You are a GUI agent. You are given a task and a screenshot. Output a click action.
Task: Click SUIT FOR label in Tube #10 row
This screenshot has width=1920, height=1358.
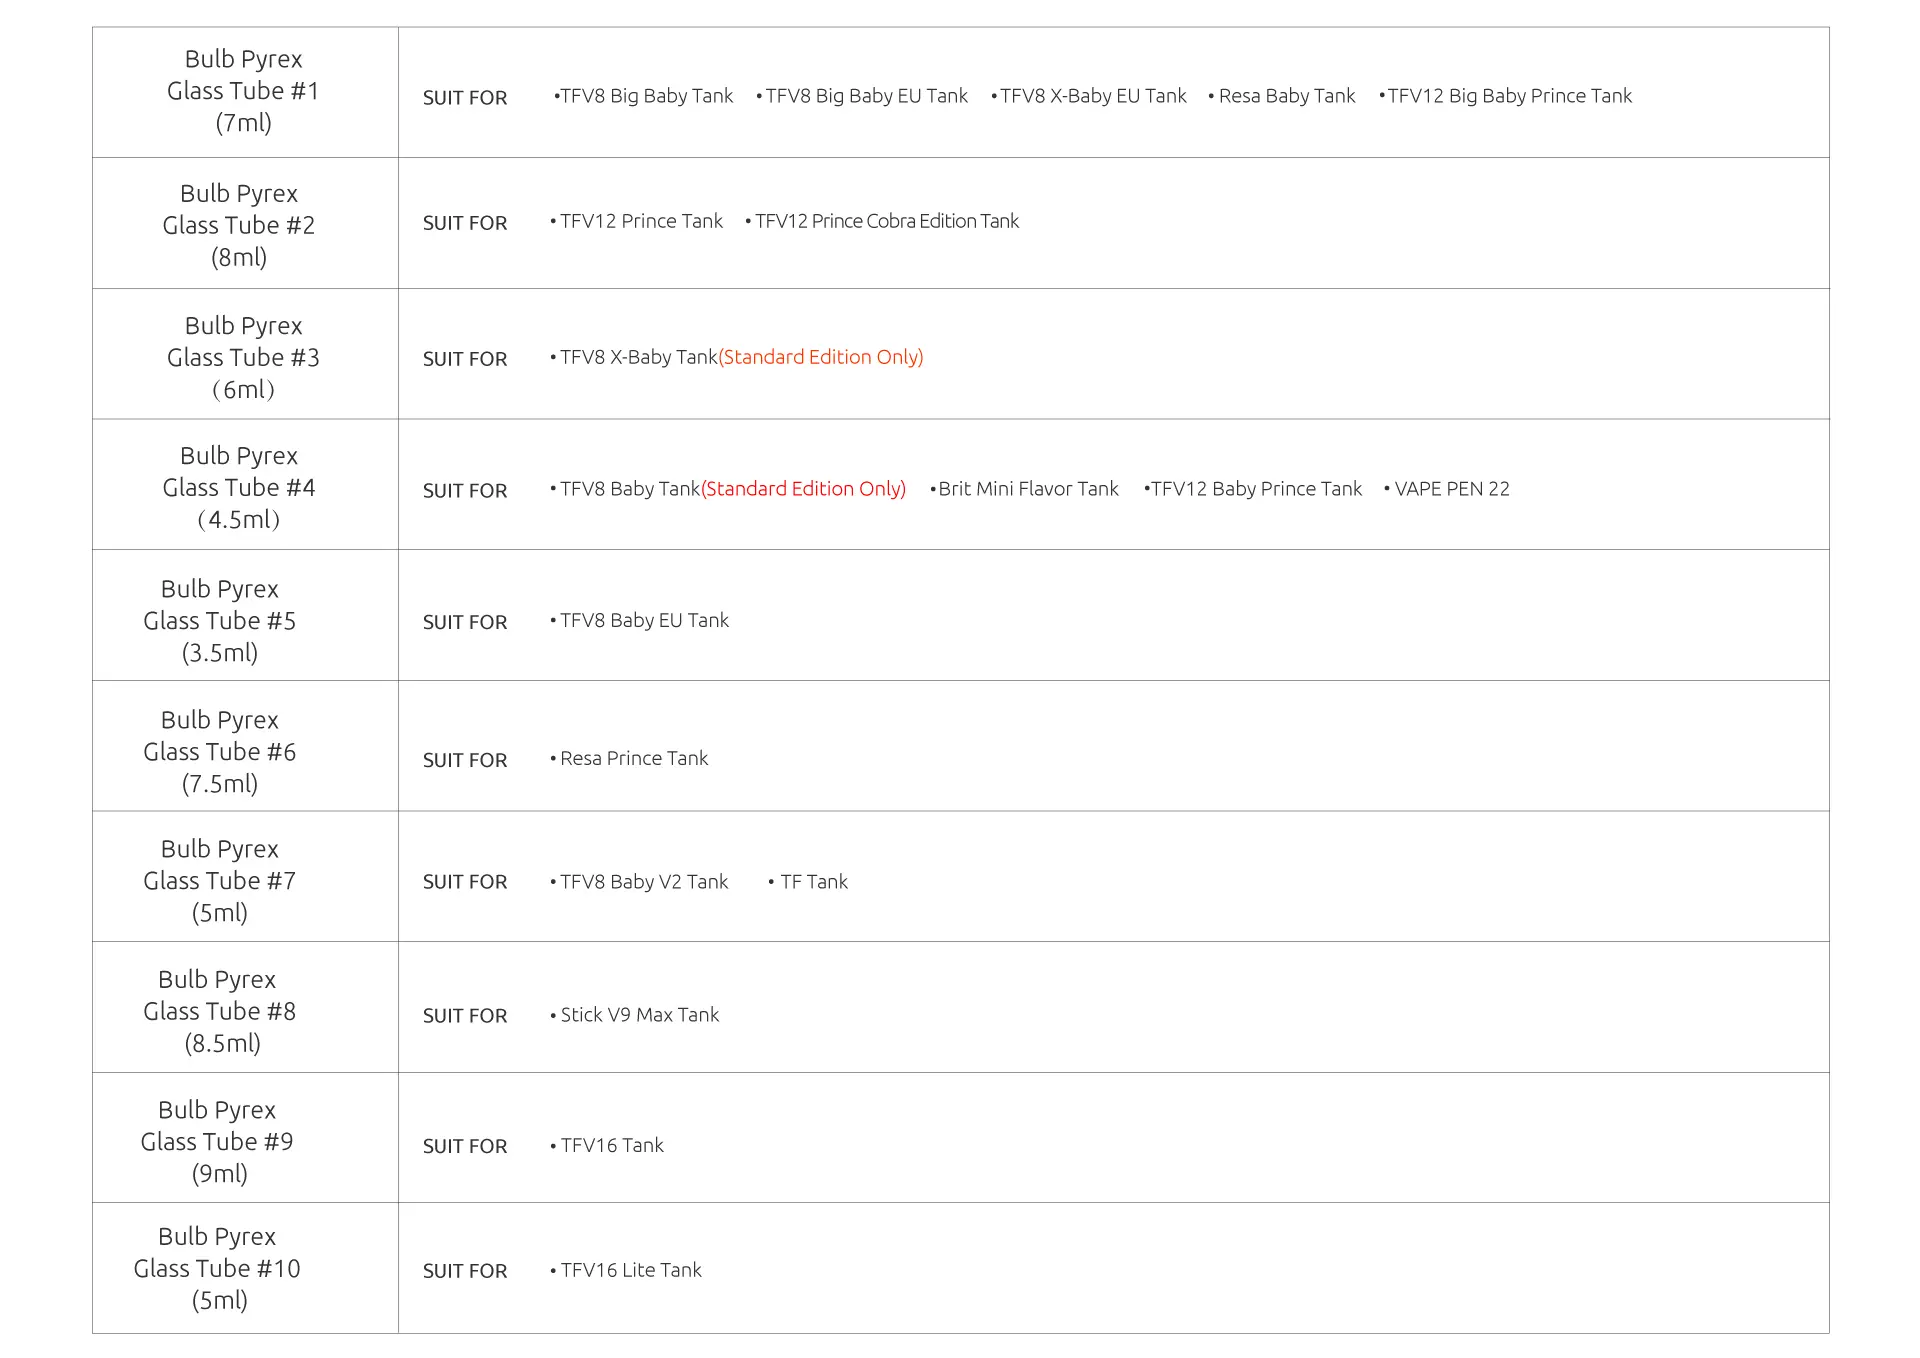(465, 1271)
